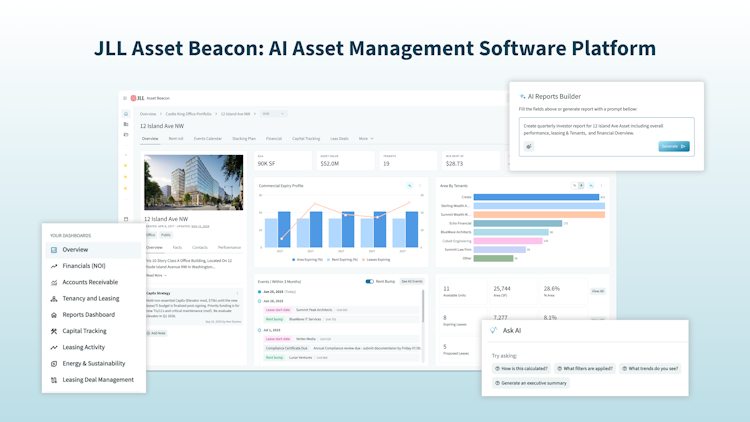Click the Accounts Receivable chart icon
The height and width of the screenshot is (422, 750).
click(54, 282)
